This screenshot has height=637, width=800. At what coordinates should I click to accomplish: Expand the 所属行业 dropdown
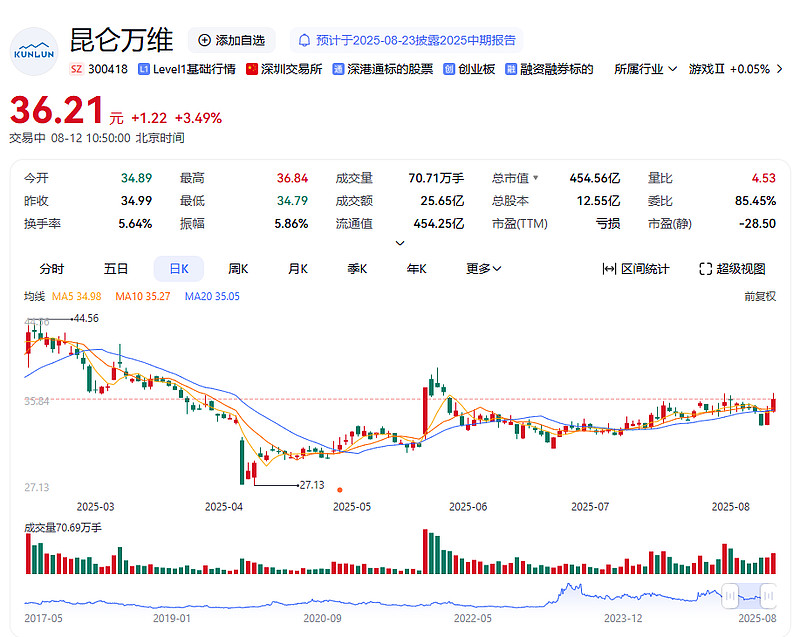645,69
